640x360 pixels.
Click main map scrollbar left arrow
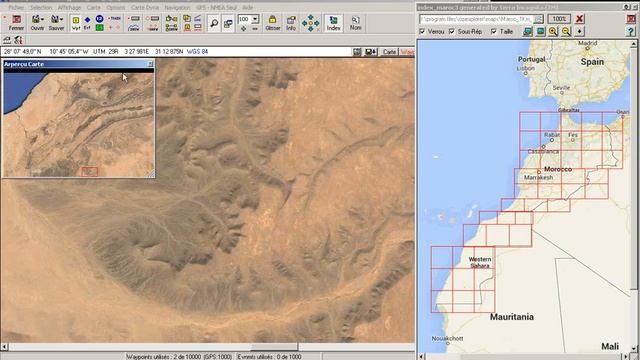(x=4, y=347)
